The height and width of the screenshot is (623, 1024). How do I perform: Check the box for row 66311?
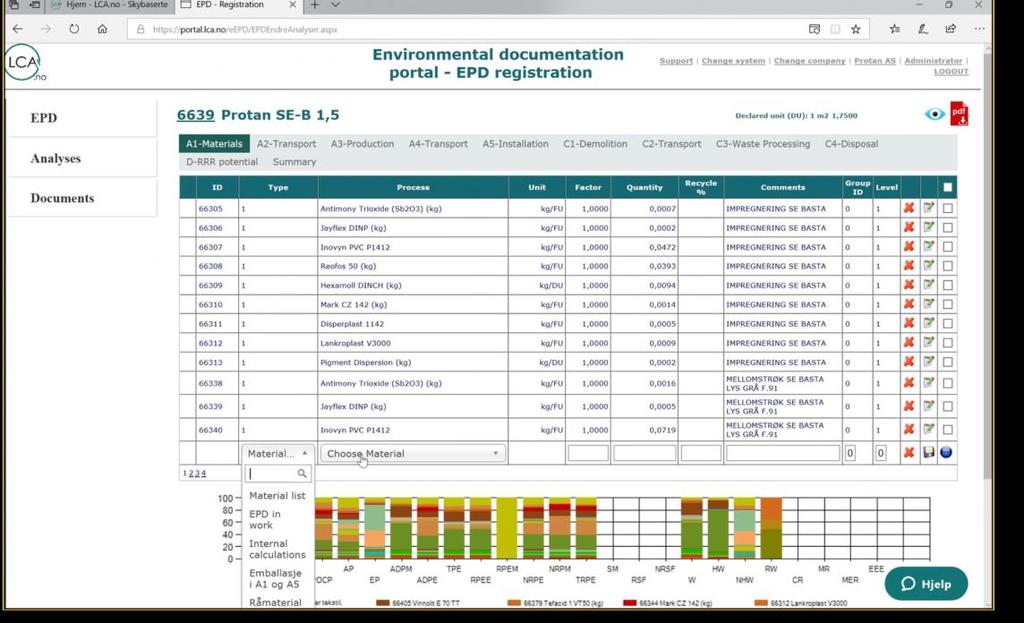(x=948, y=324)
